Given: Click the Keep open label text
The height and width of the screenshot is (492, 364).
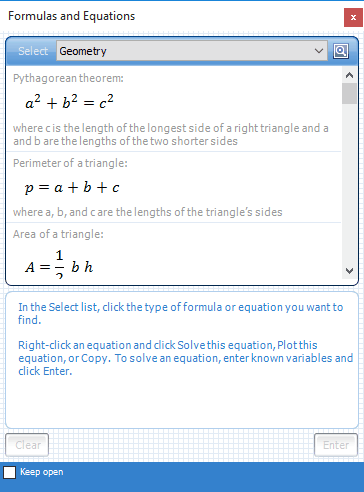Looking at the screenshot, I should pos(42,472).
